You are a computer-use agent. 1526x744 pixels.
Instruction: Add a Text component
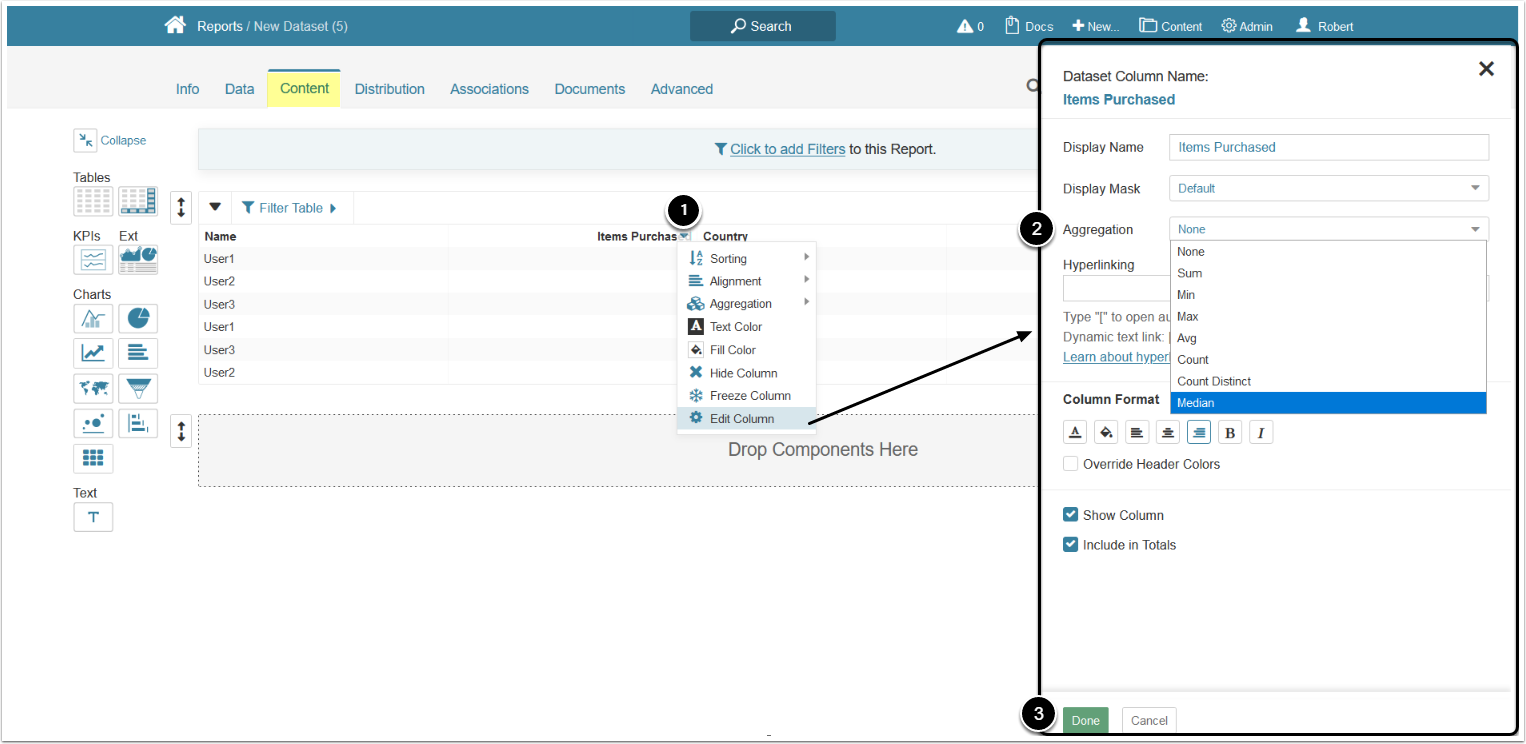click(93, 517)
